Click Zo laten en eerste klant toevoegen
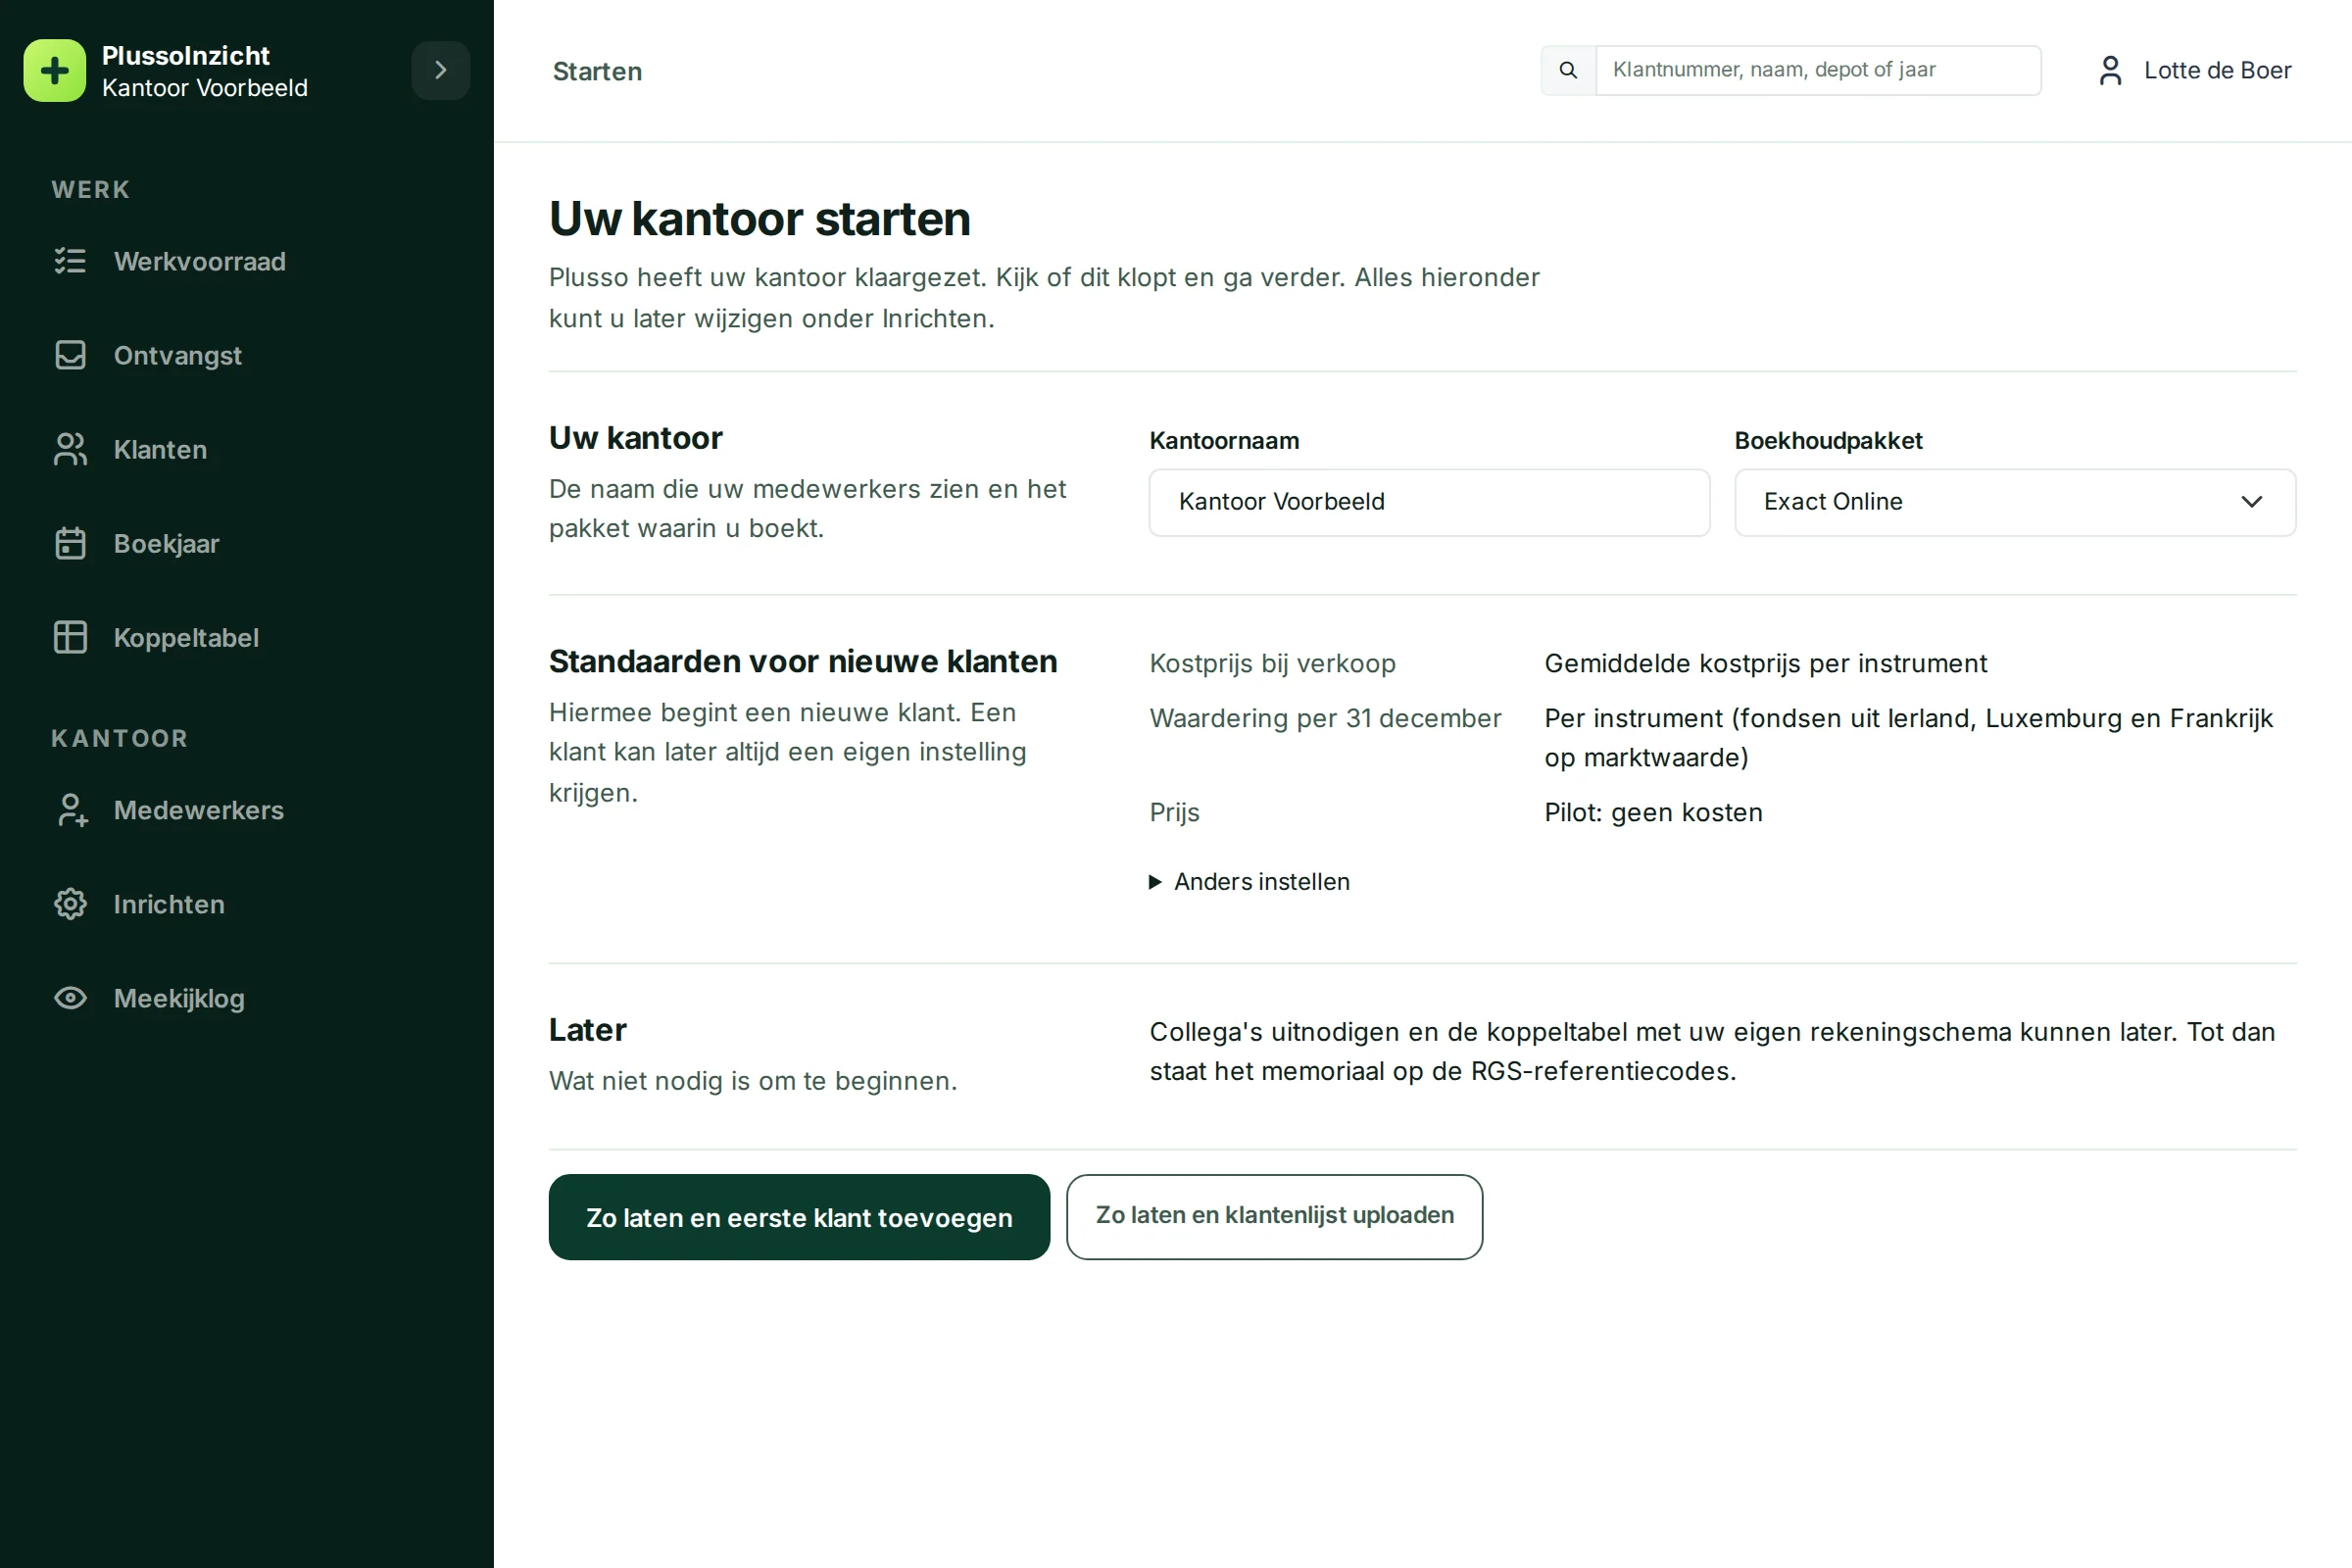 click(799, 1217)
